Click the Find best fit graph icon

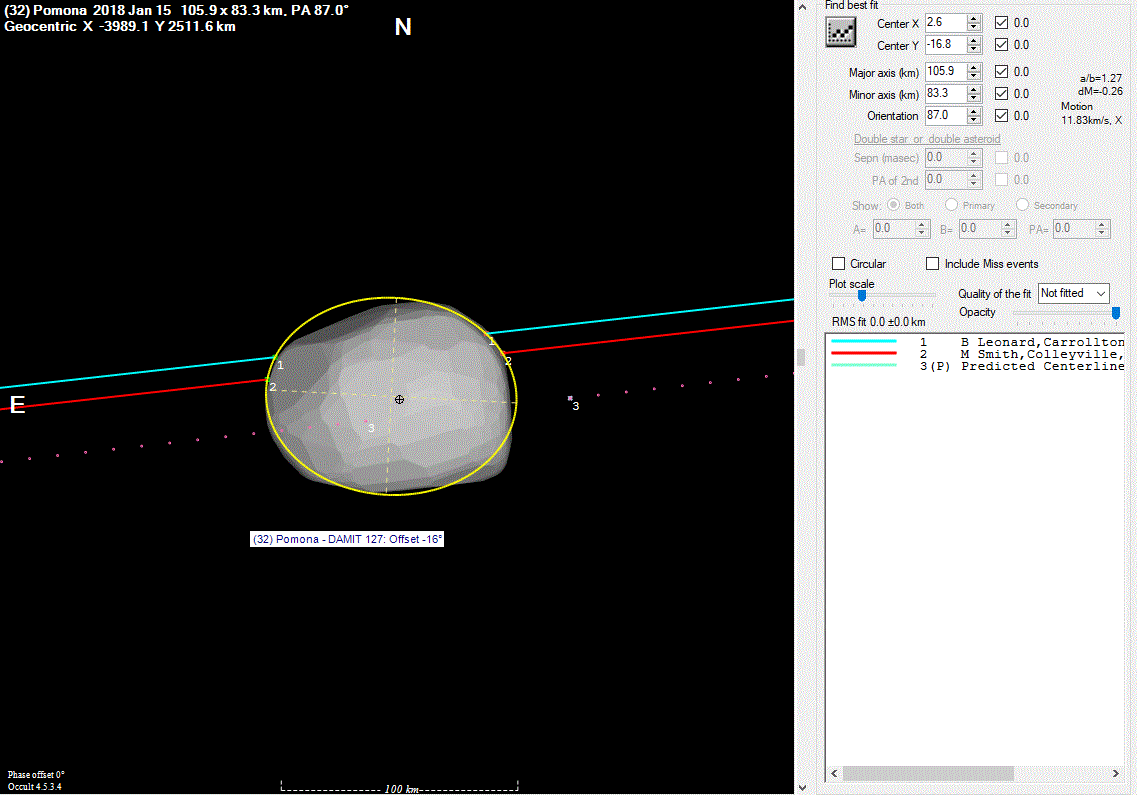click(842, 32)
